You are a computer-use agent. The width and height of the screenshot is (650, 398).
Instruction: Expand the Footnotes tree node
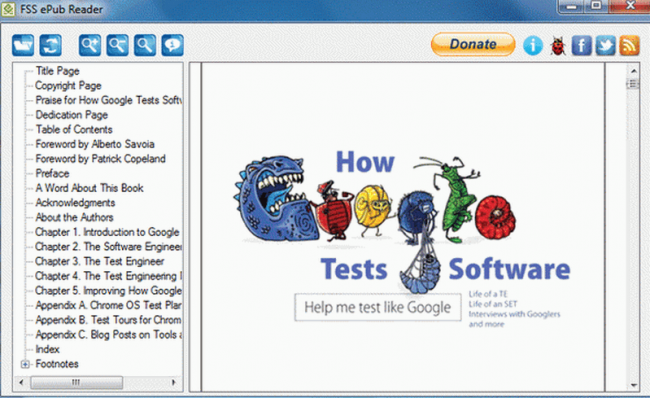[25, 364]
